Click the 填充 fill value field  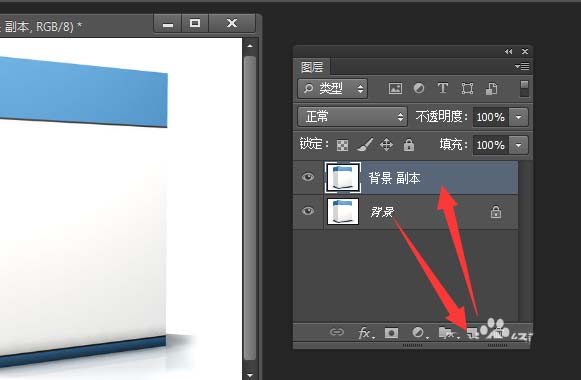tap(491, 145)
